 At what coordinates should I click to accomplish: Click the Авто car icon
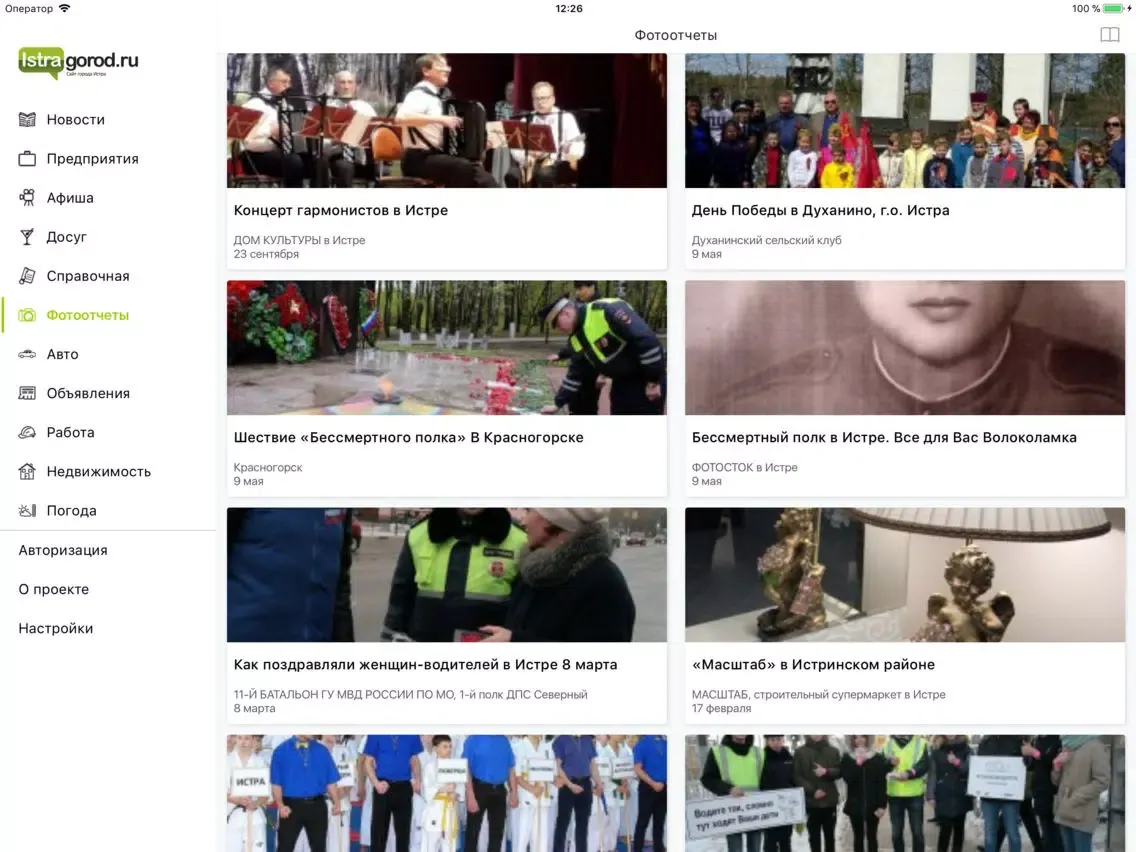click(27, 354)
